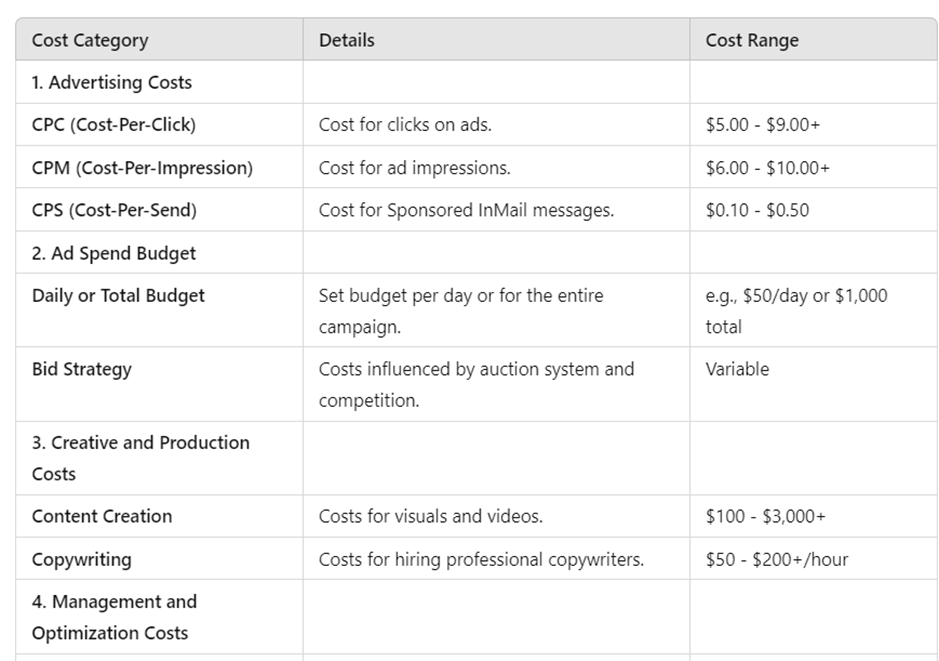Click the Sponsored InMail messages description
Viewport: 939px width, 661px height.
point(467,210)
